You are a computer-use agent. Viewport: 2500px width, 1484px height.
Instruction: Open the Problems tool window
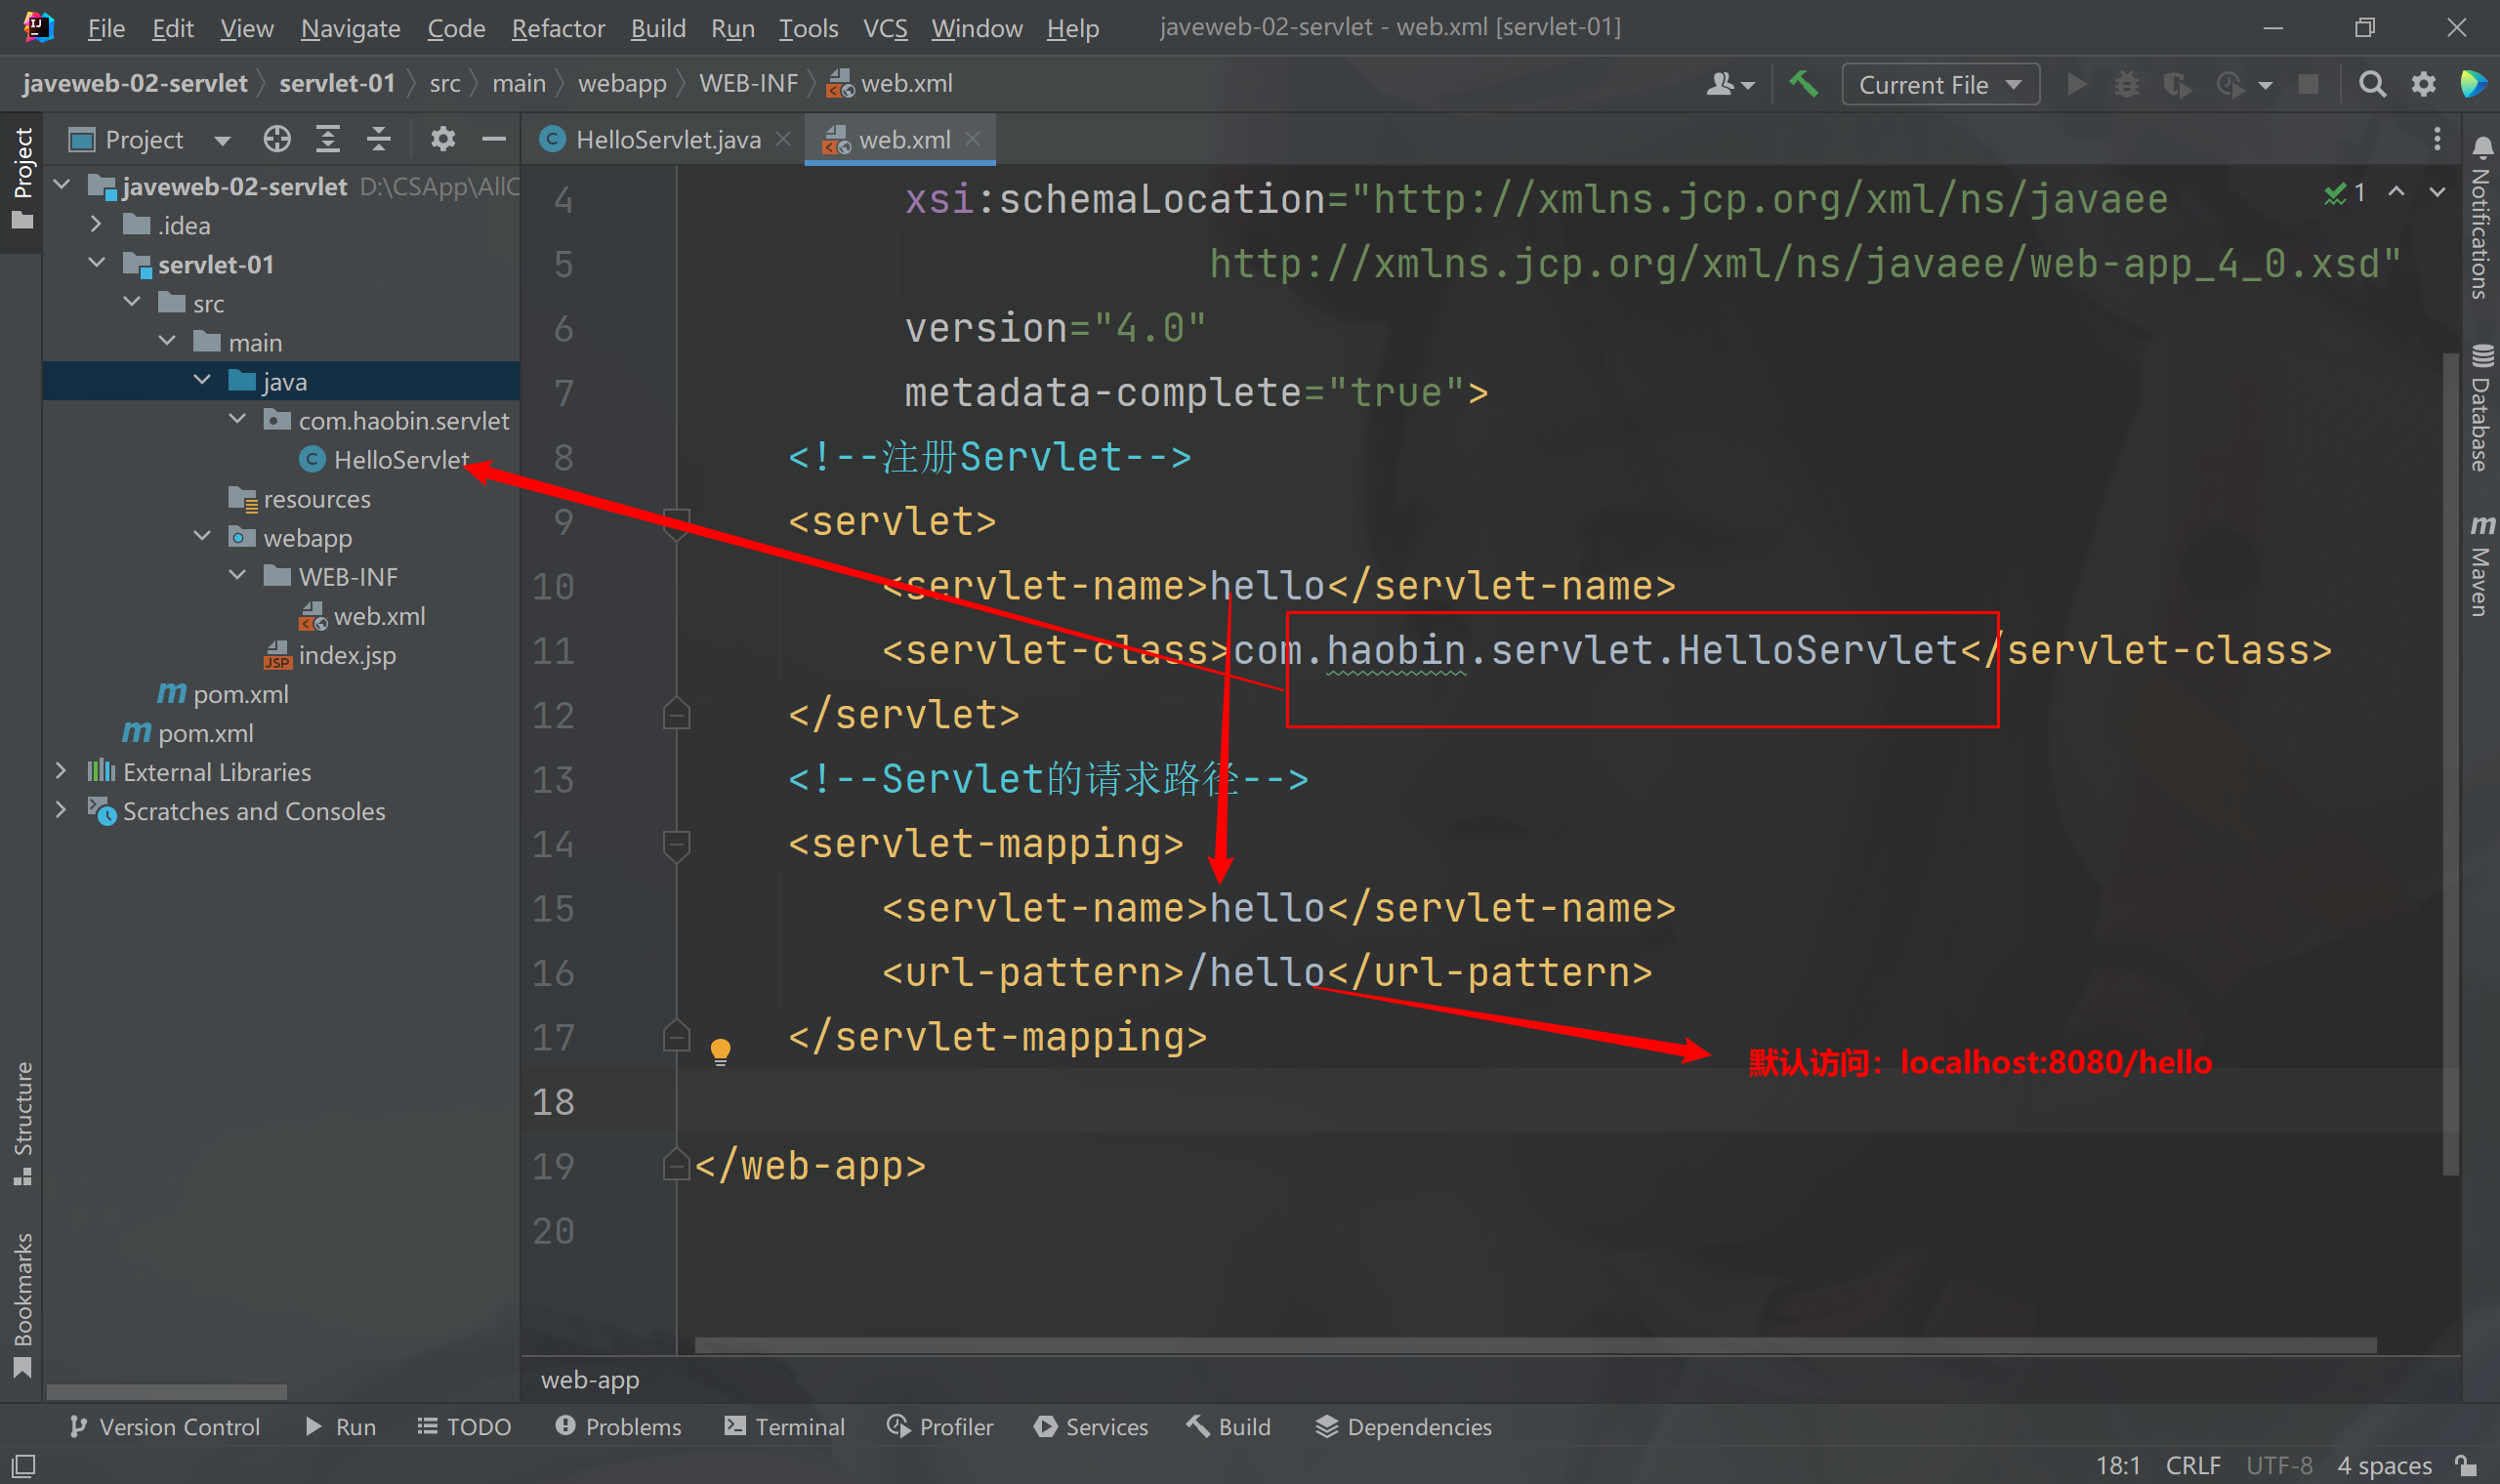618,1426
